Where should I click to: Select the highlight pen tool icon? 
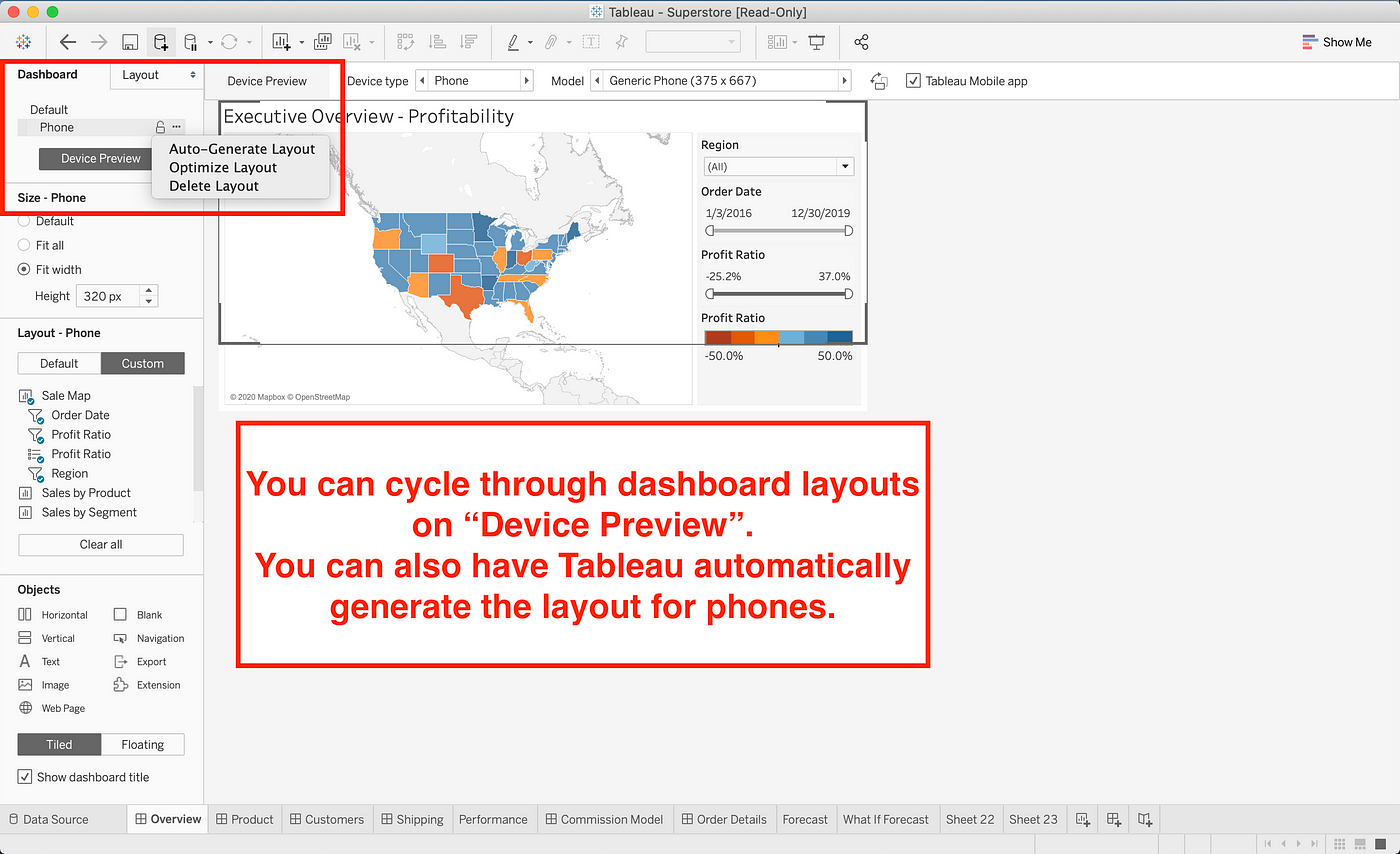[513, 42]
